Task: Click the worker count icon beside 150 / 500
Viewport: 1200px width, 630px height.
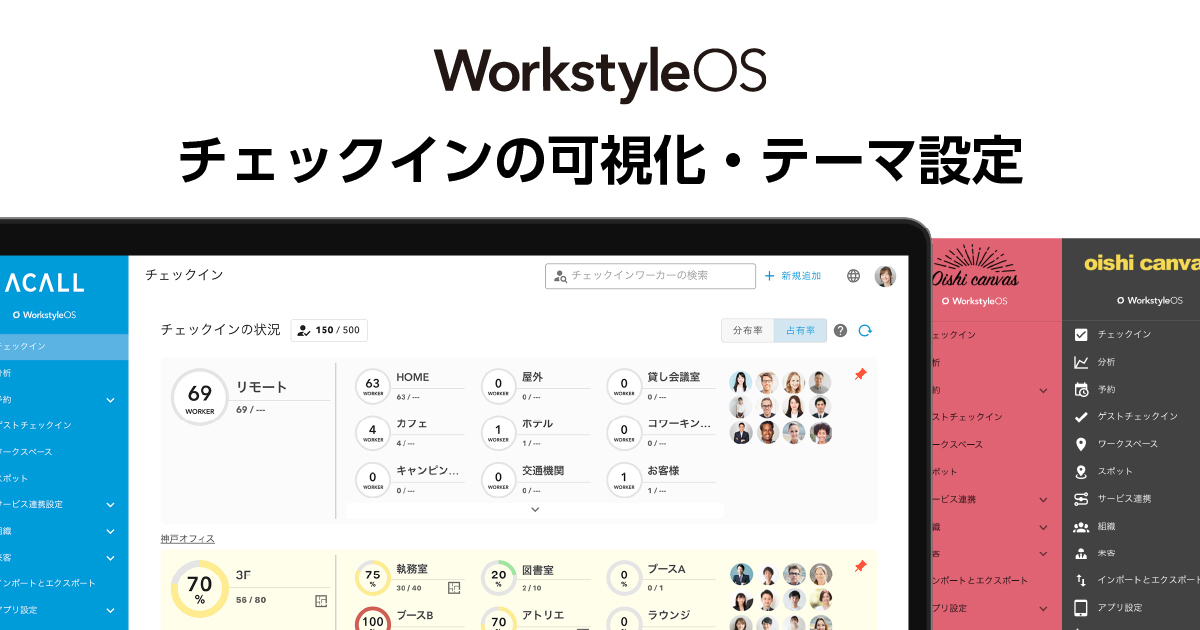Action: point(304,330)
